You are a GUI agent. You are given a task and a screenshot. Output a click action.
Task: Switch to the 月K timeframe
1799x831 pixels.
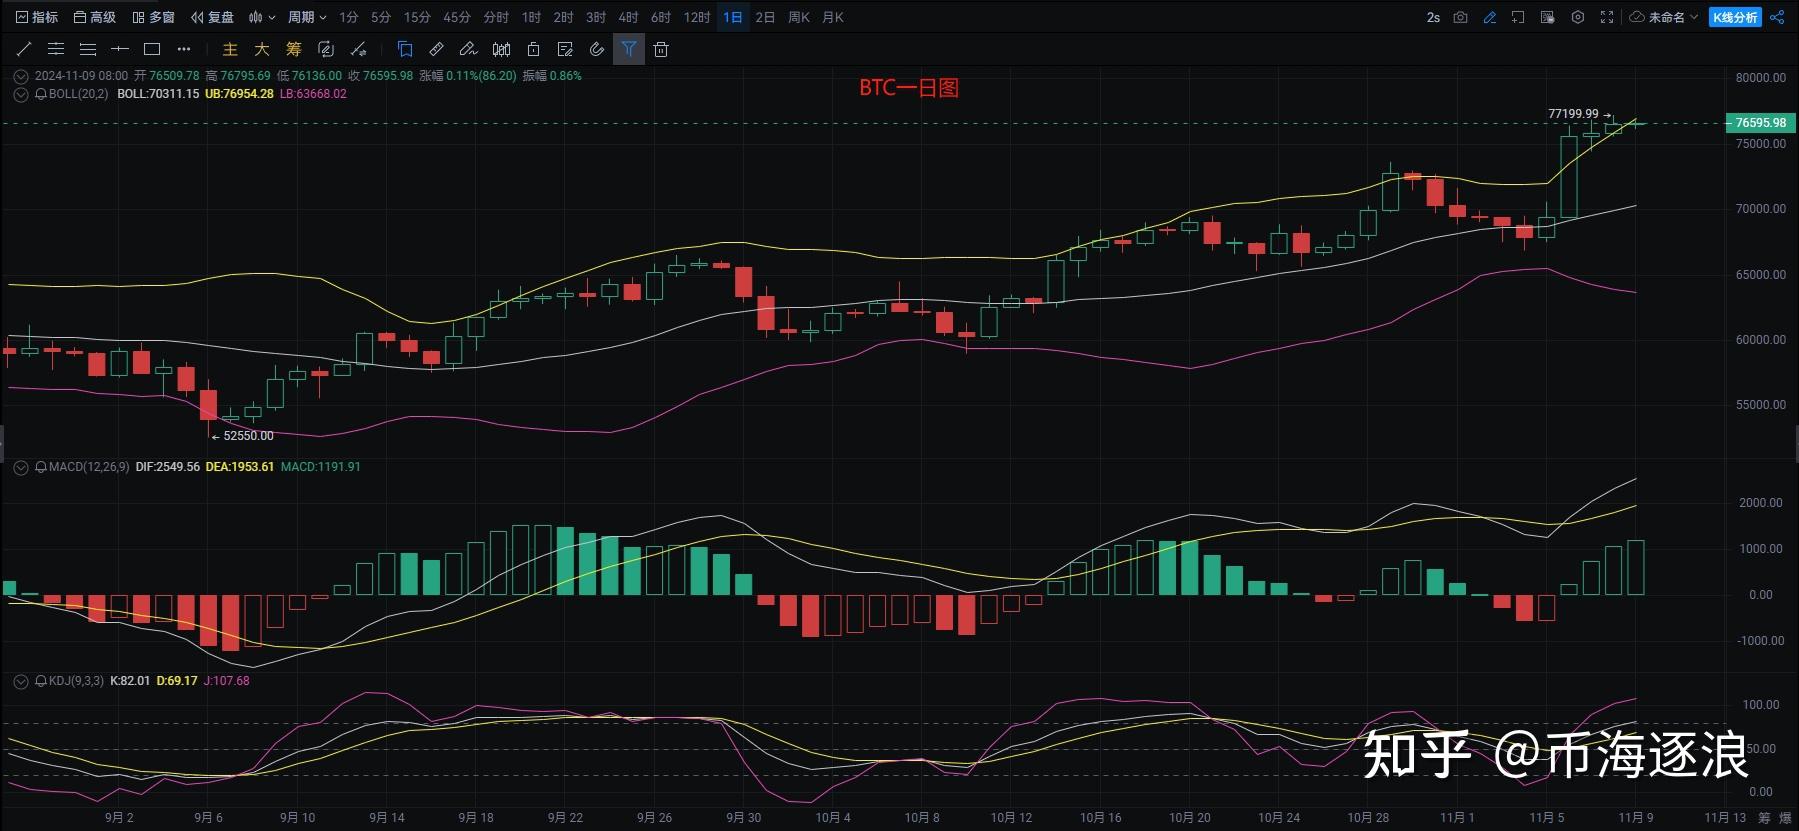(x=833, y=17)
